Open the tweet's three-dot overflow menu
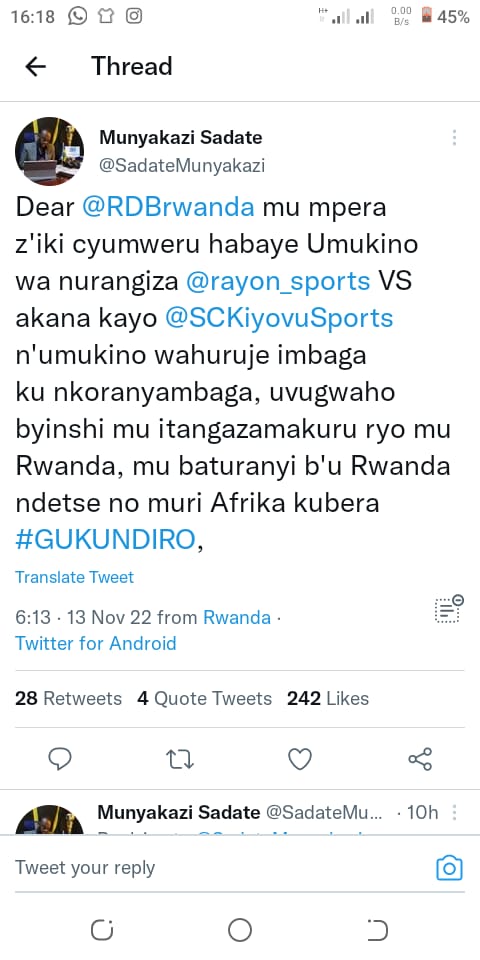The height and width of the screenshot is (960, 480). (x=454, y=138)
